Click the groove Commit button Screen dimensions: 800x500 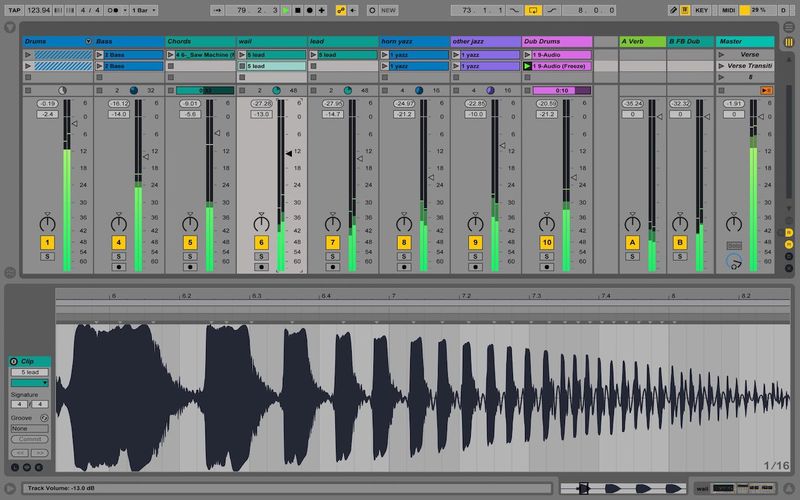point(30,439)
